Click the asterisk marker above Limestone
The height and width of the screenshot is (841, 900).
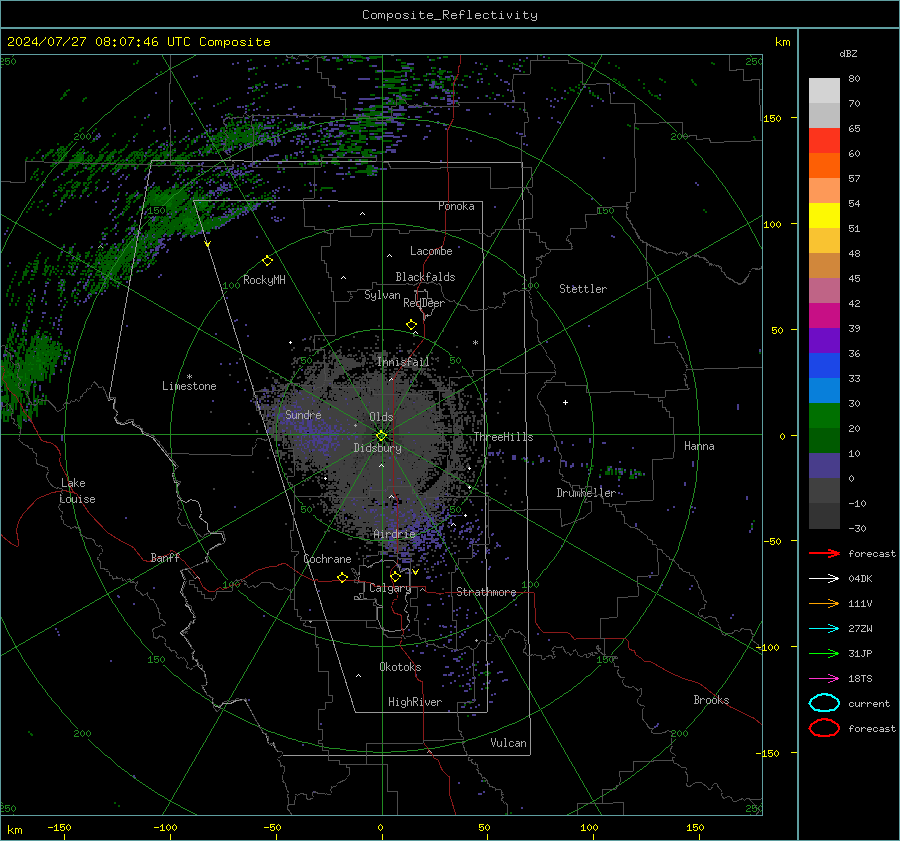(189, 377)
